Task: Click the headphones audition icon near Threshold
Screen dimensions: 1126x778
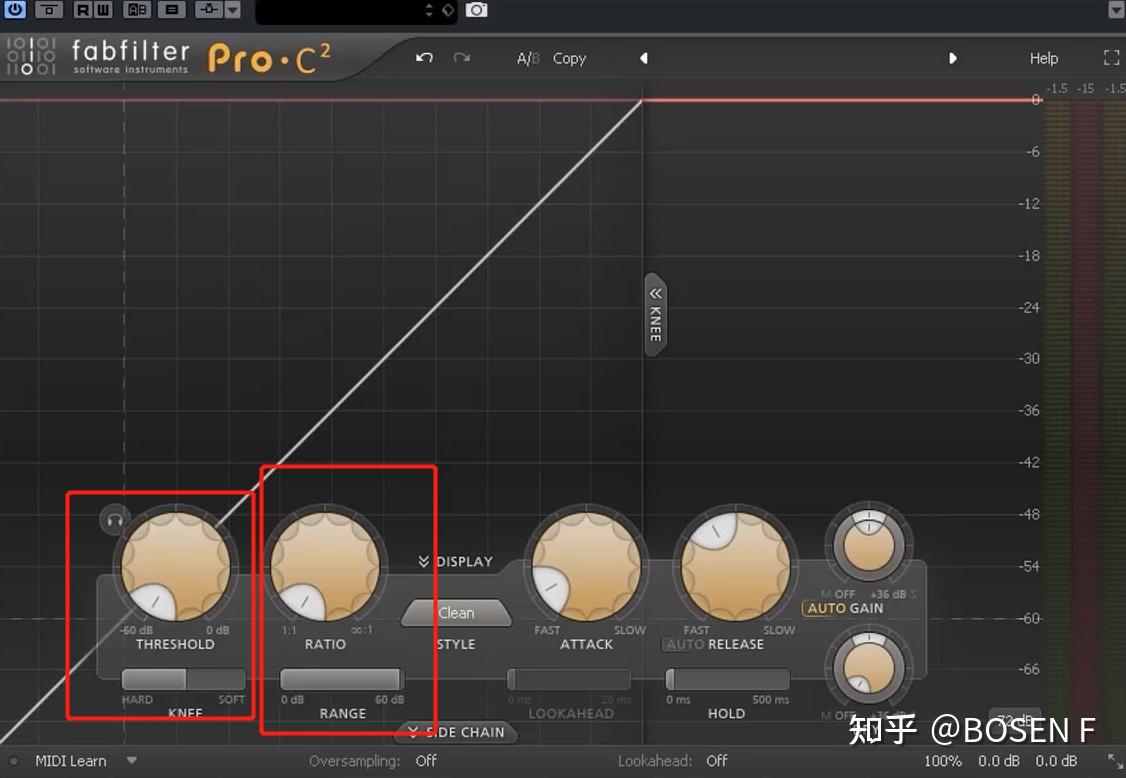Action: pyautogui.click(x=113, y=519)
